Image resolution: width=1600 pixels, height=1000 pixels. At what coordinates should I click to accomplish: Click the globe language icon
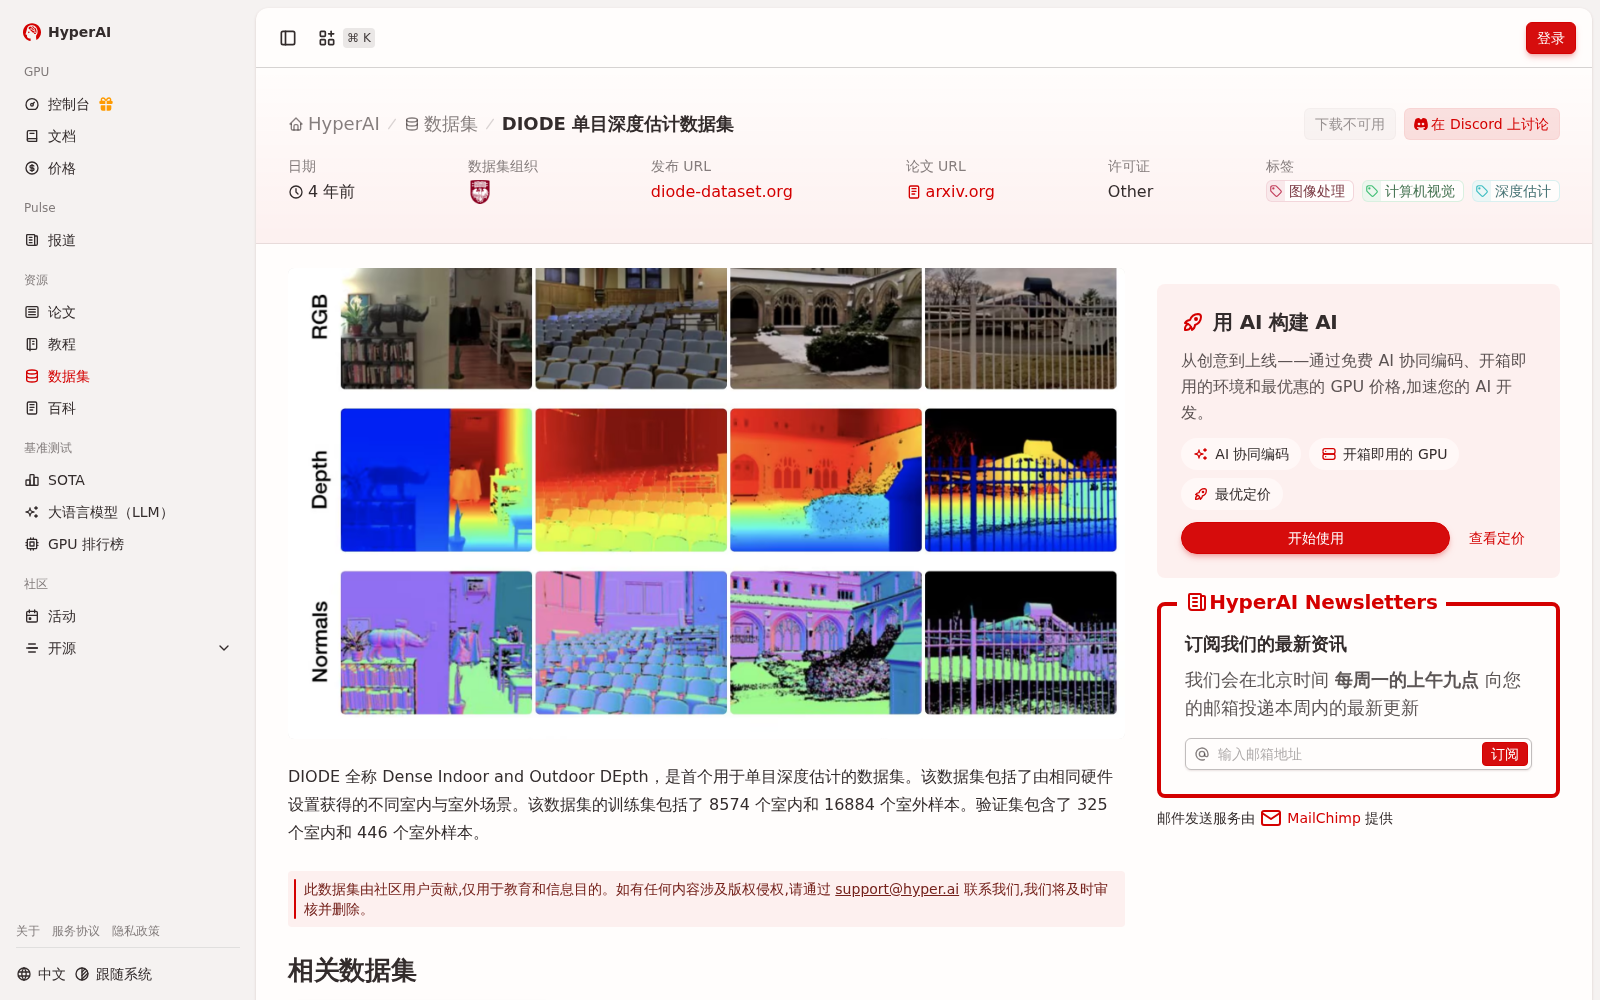click(24, 974)
